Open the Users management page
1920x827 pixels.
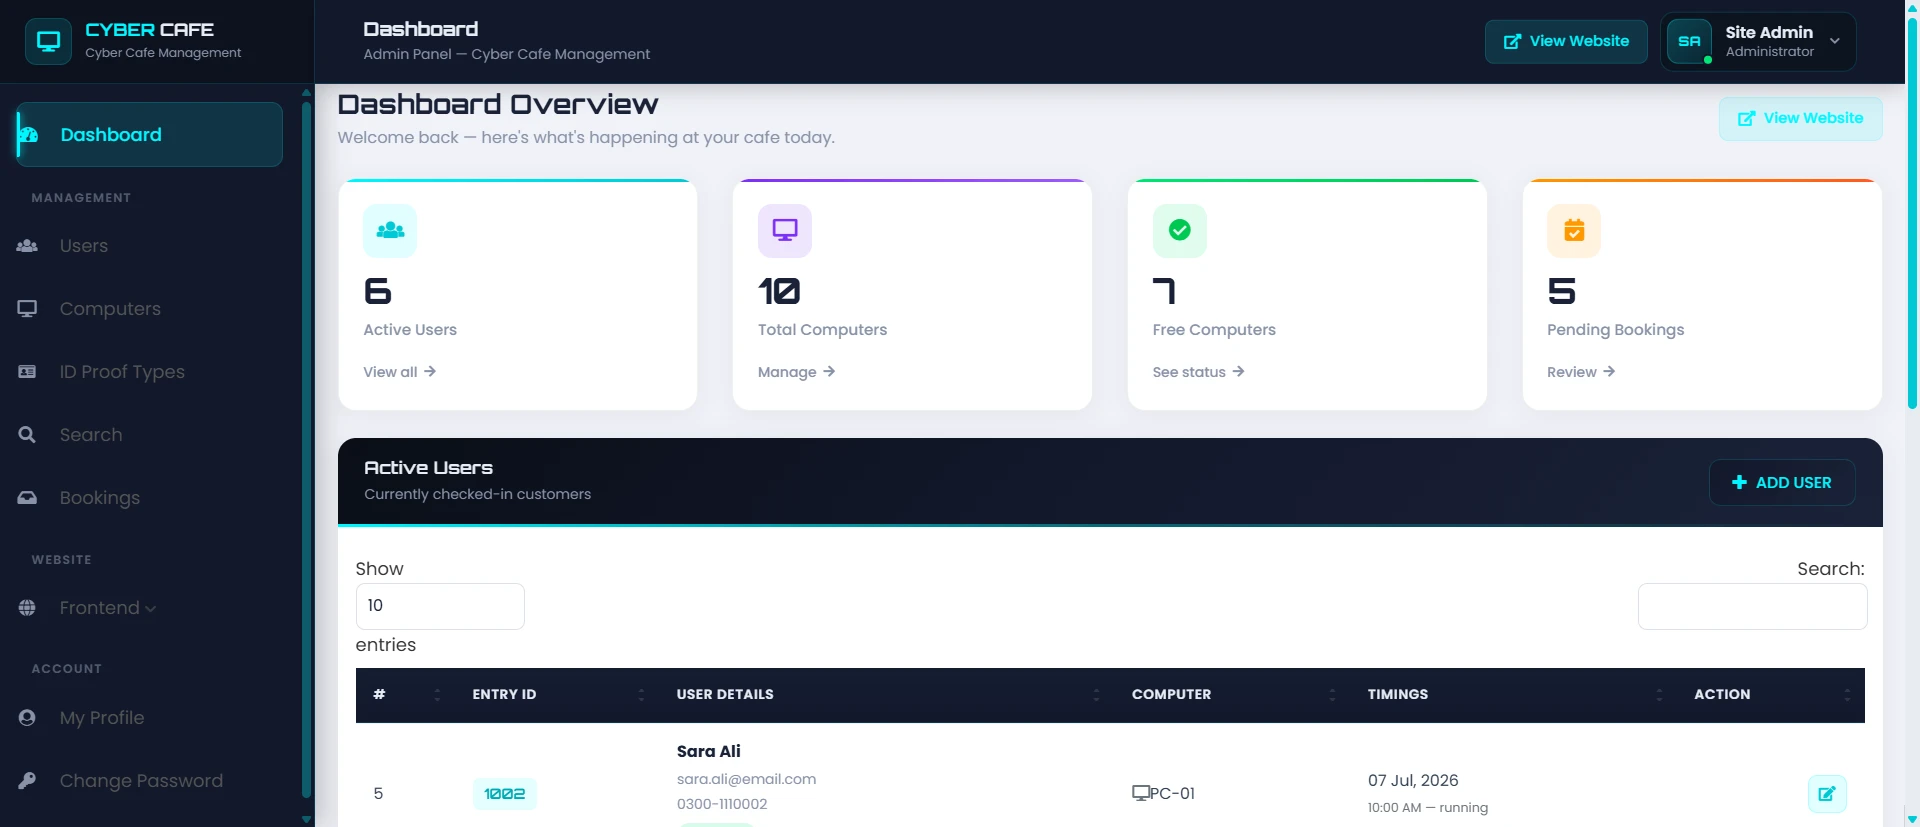click(x=83, y=246)
